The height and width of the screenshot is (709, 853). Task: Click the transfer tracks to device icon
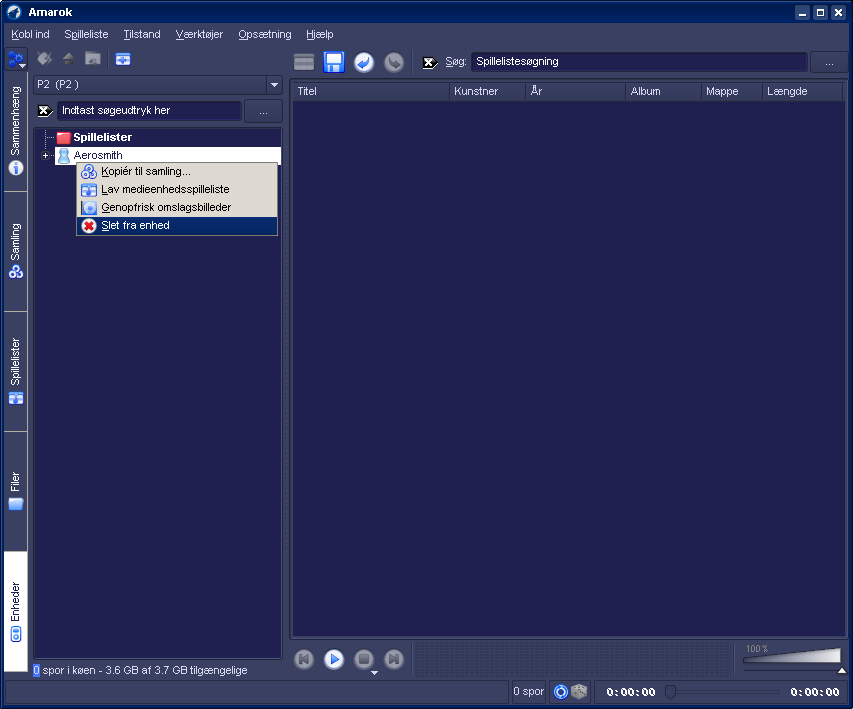[x=93, y=59]
